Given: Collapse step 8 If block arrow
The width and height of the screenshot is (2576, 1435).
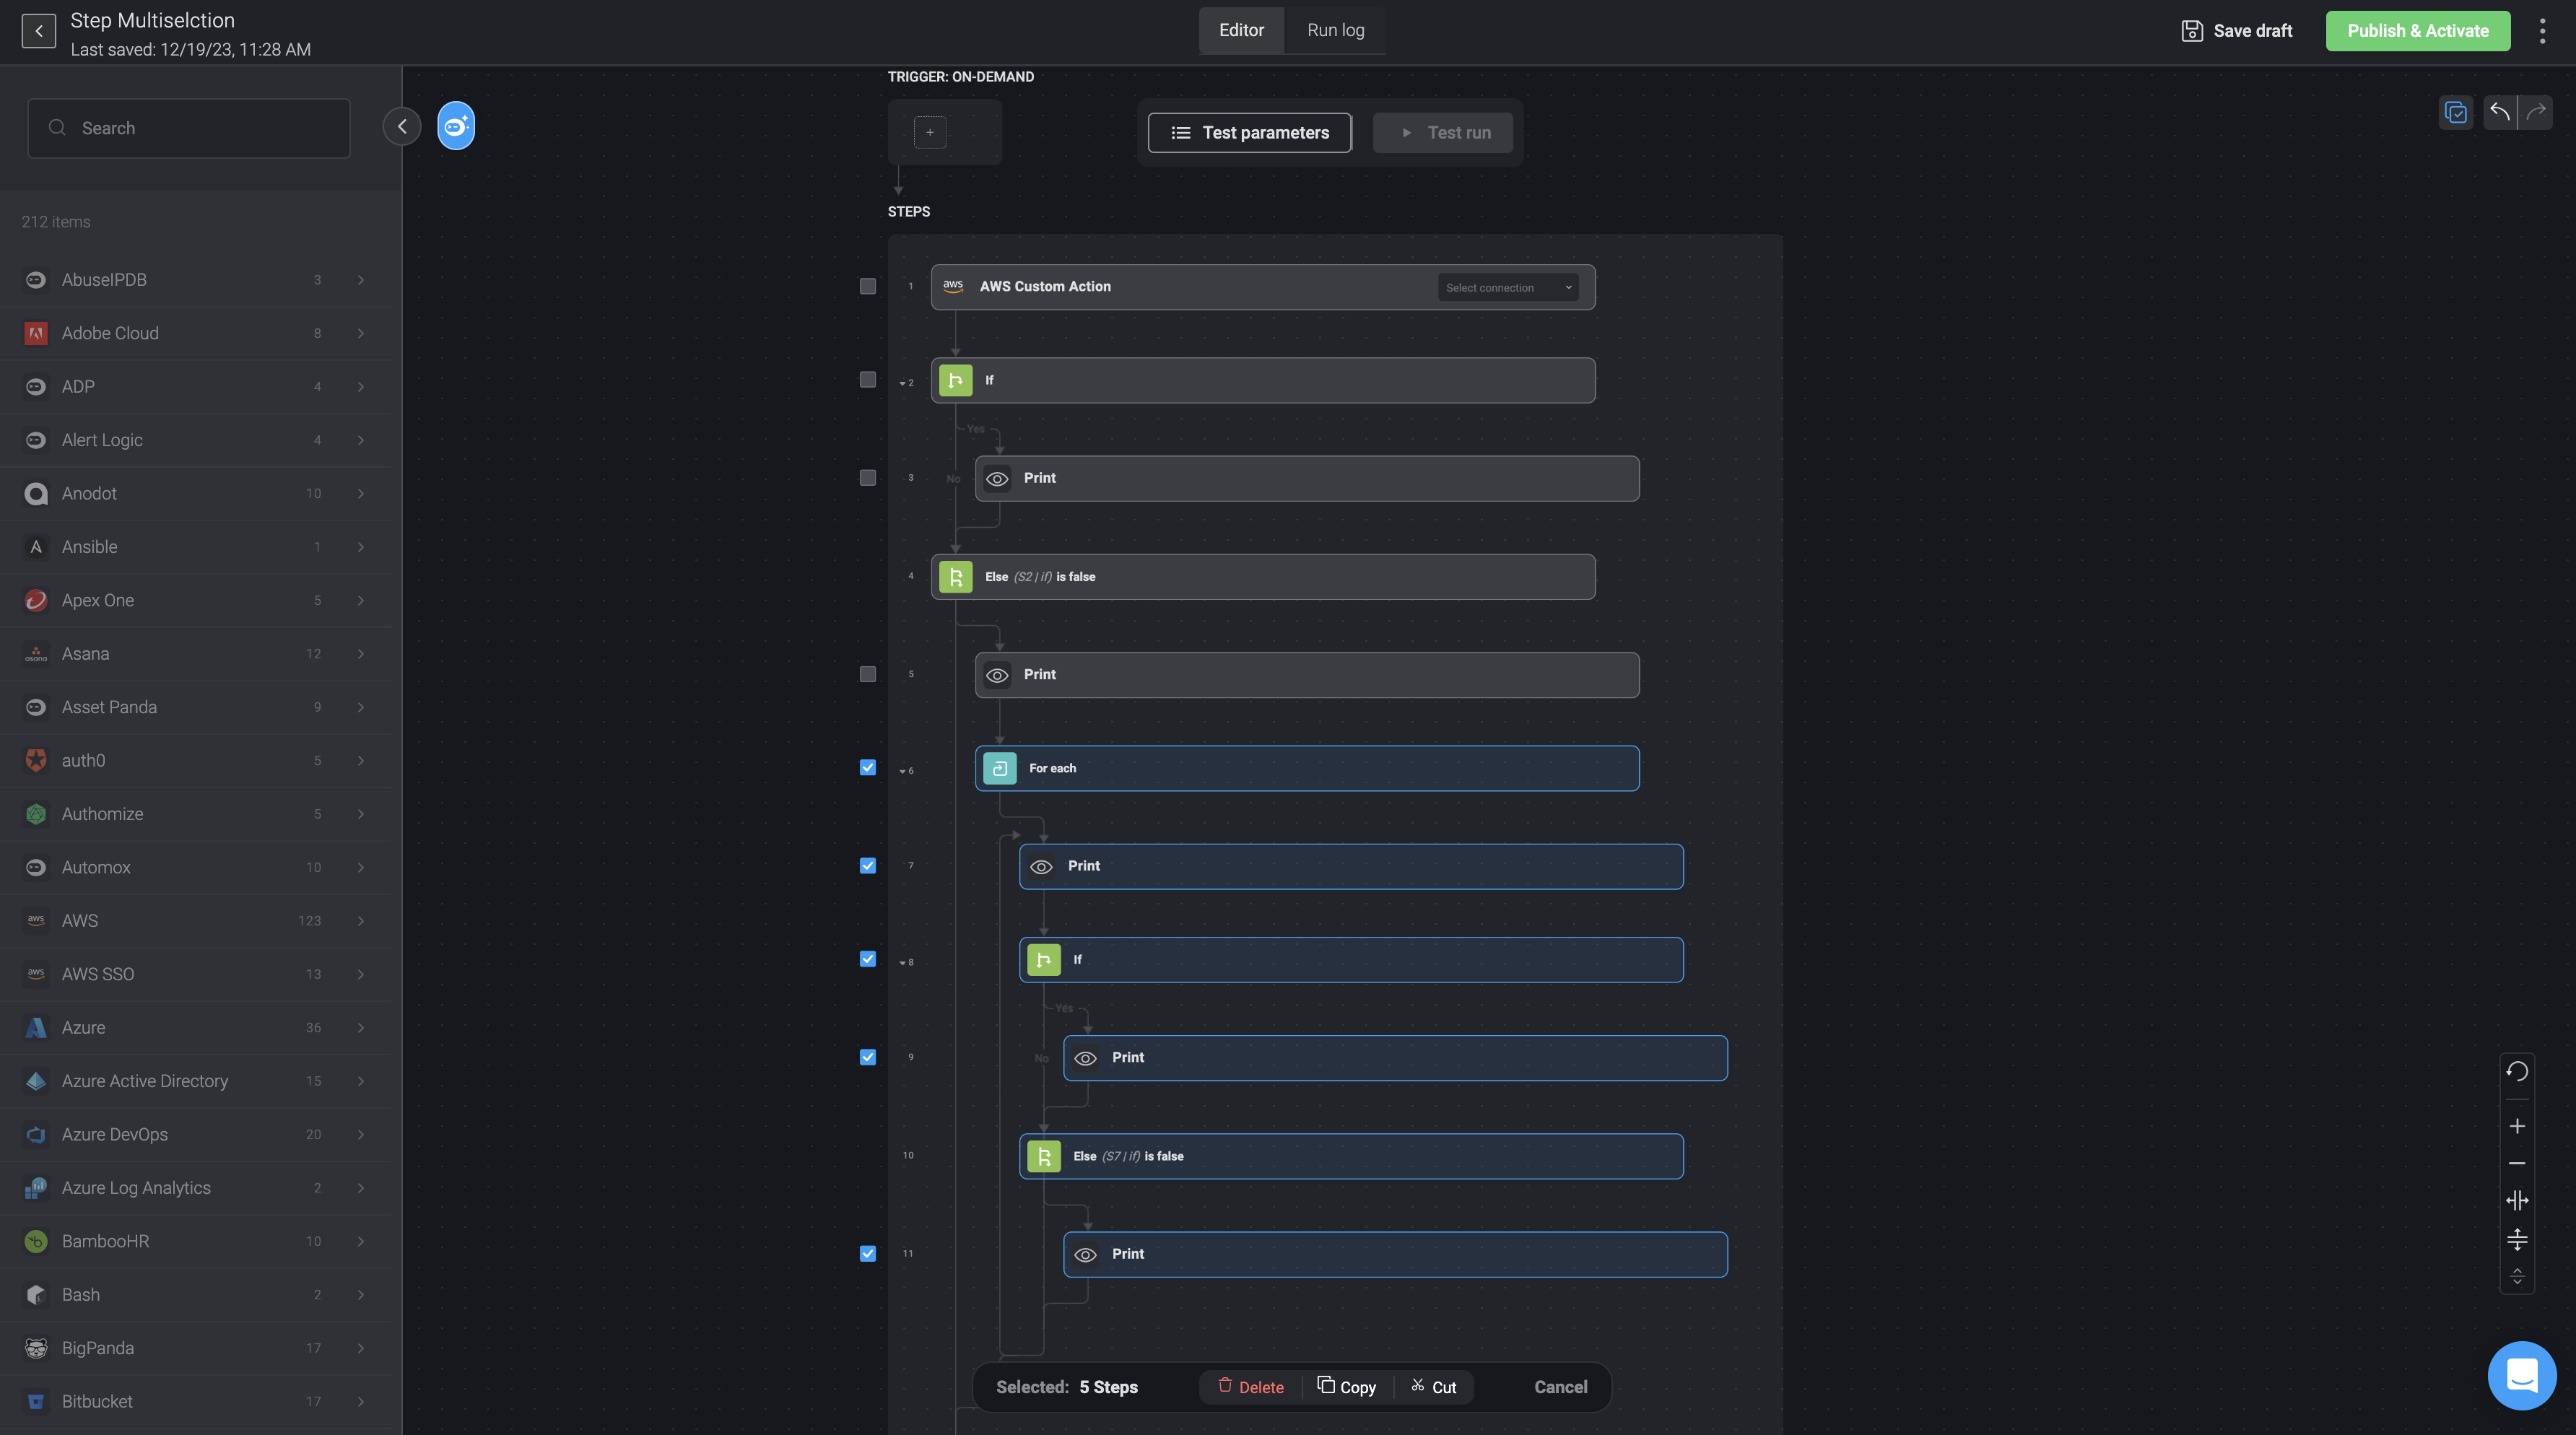Looking at the screenshot, I should [902, 963].
